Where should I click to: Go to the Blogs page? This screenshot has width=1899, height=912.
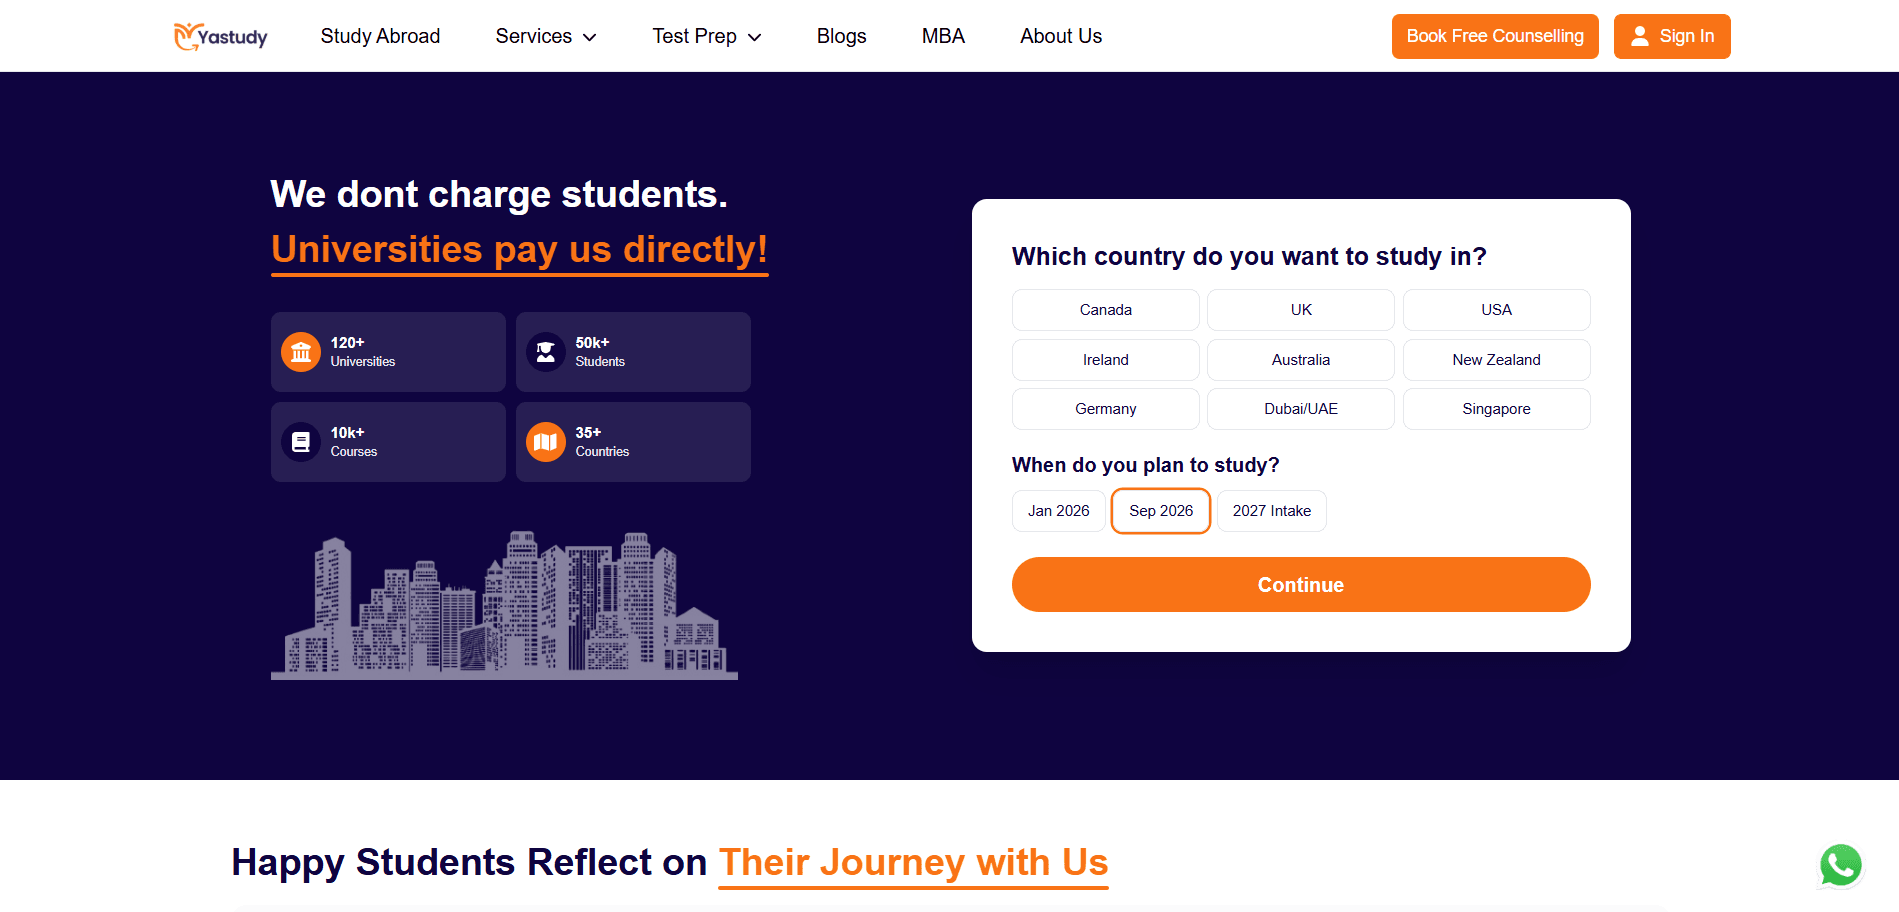point(841,36)
